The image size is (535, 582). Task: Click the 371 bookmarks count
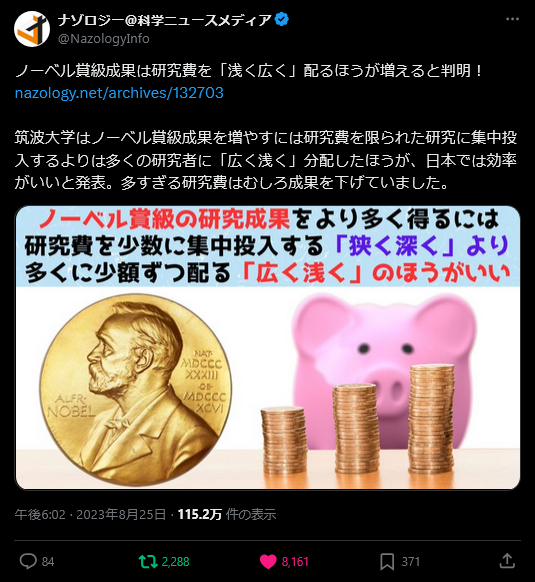pos(411,562)
